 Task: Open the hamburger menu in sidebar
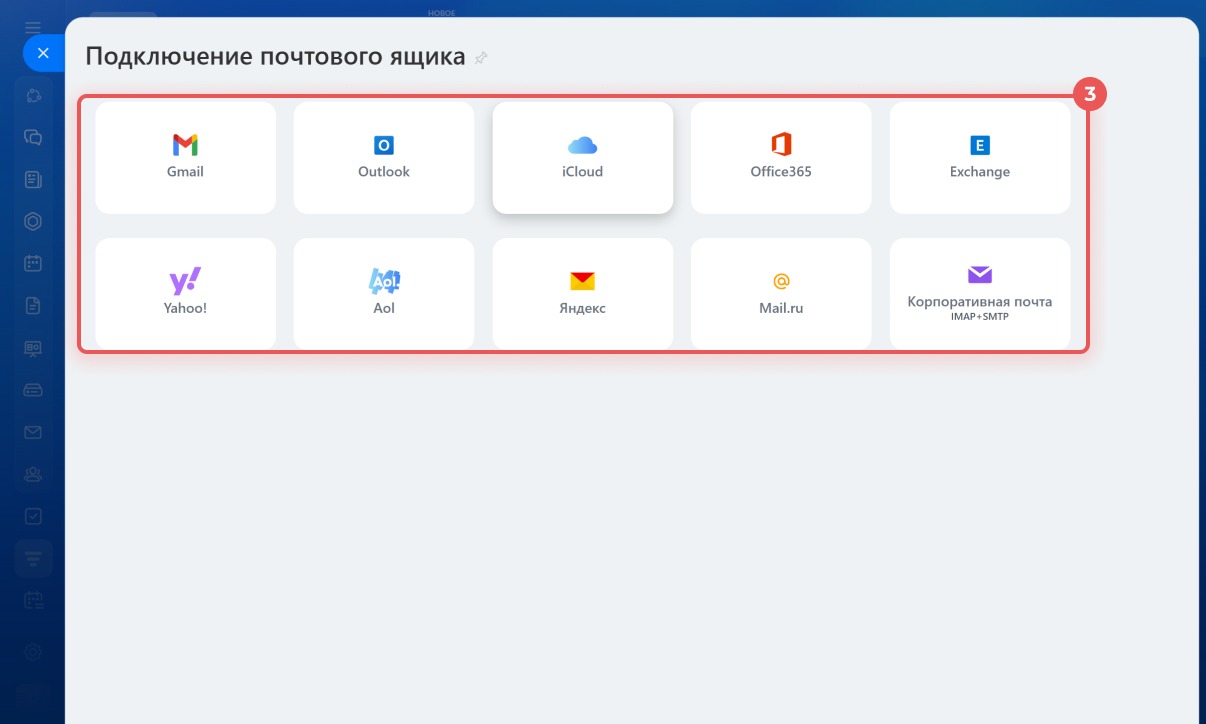click(33, 26)
